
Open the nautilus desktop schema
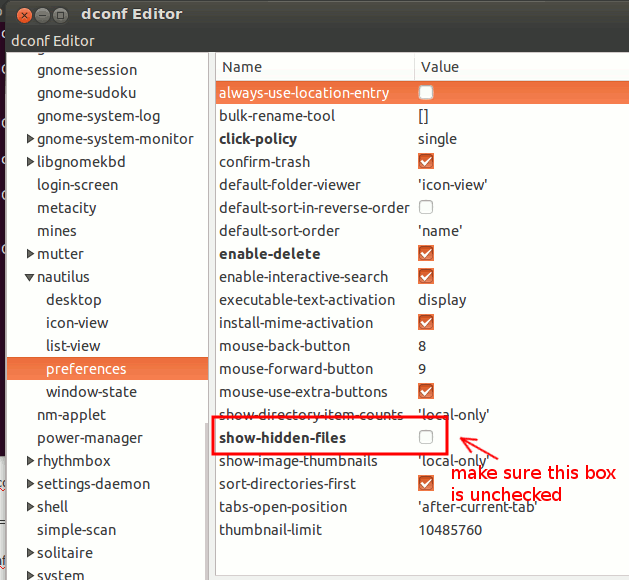[74, 300]
